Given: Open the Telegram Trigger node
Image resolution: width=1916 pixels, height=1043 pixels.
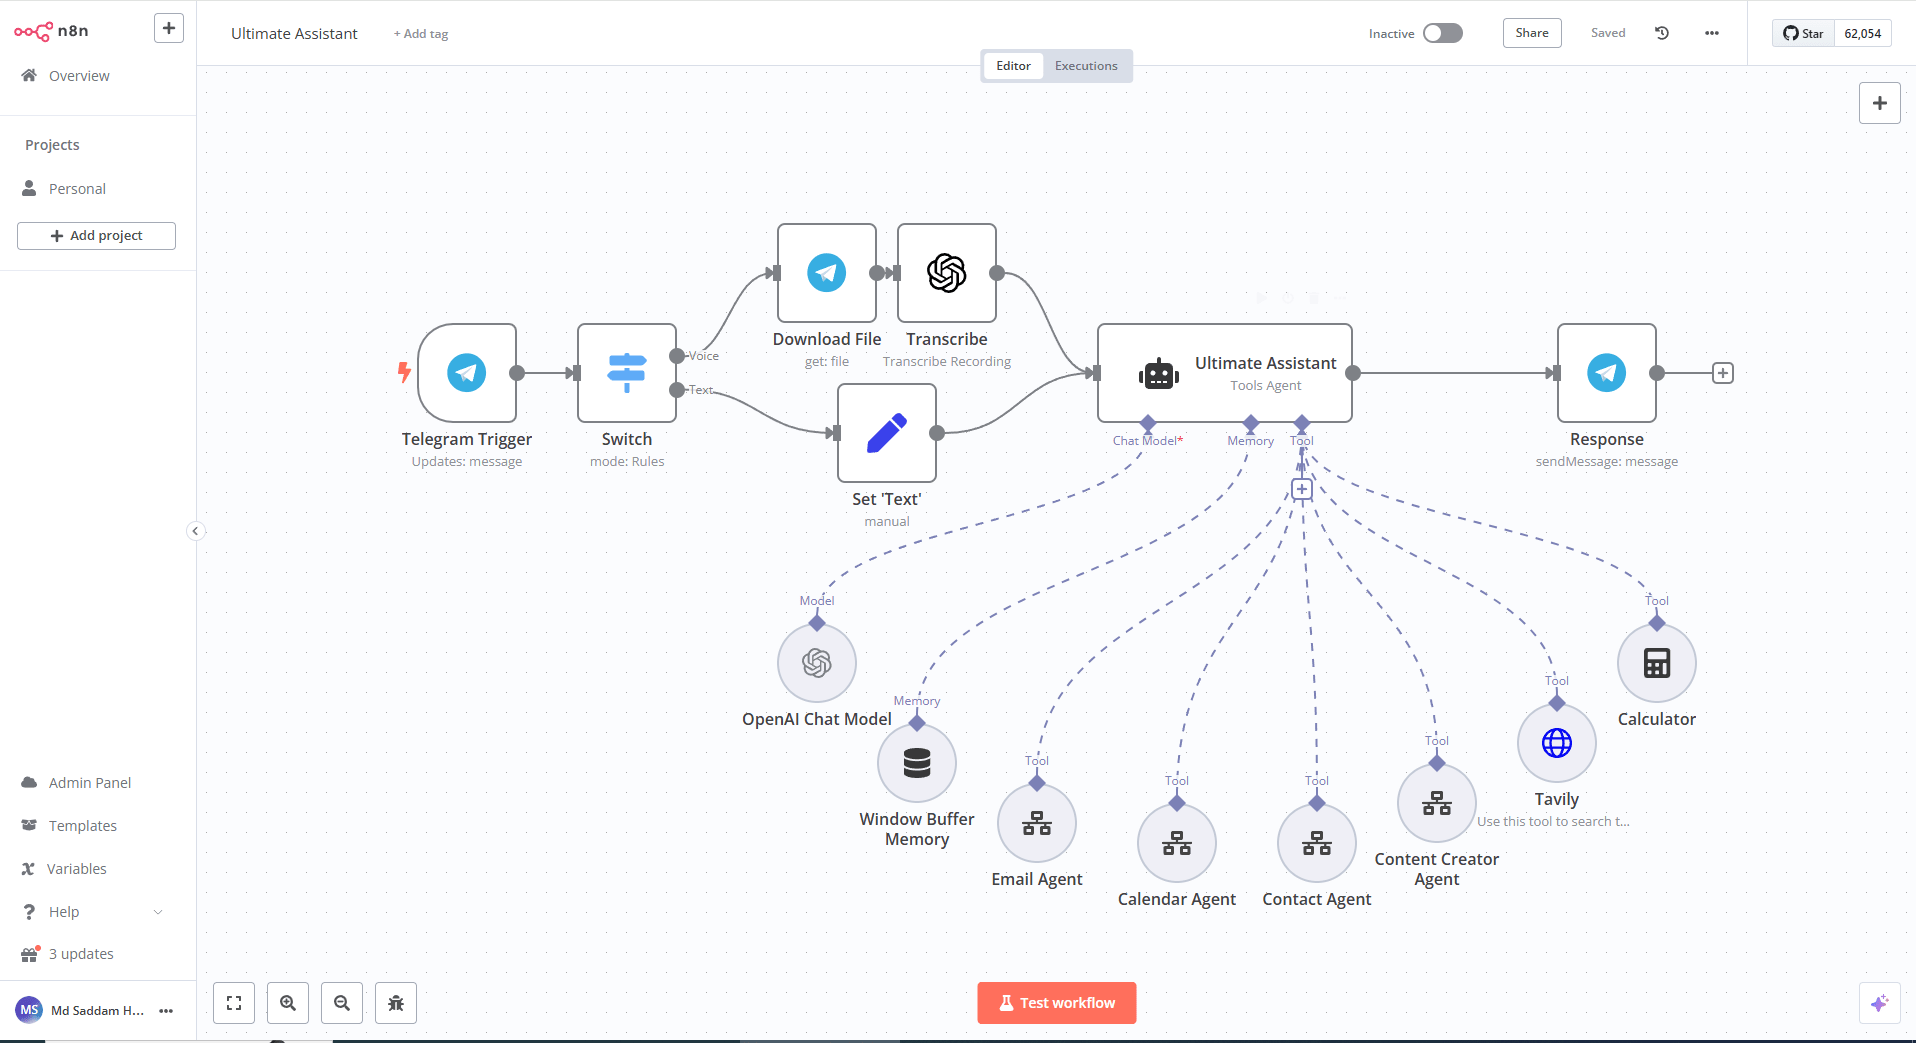Looking at the screenshot, I should tap(467, 373).
